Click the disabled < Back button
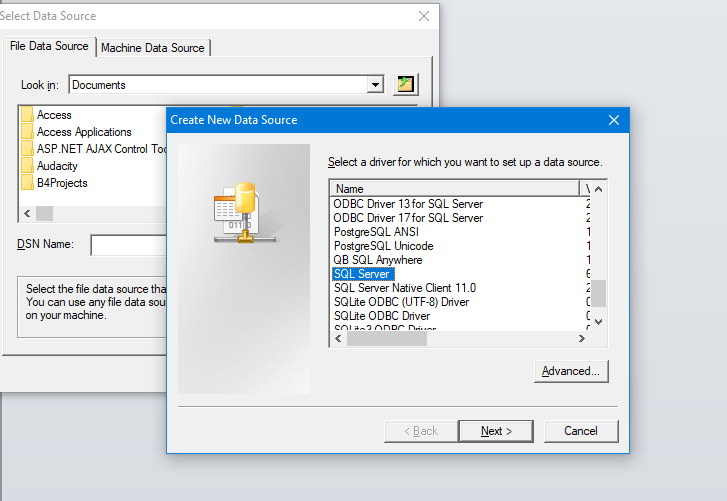This screenshot has width=727, height=501. [x=421, y=431]
